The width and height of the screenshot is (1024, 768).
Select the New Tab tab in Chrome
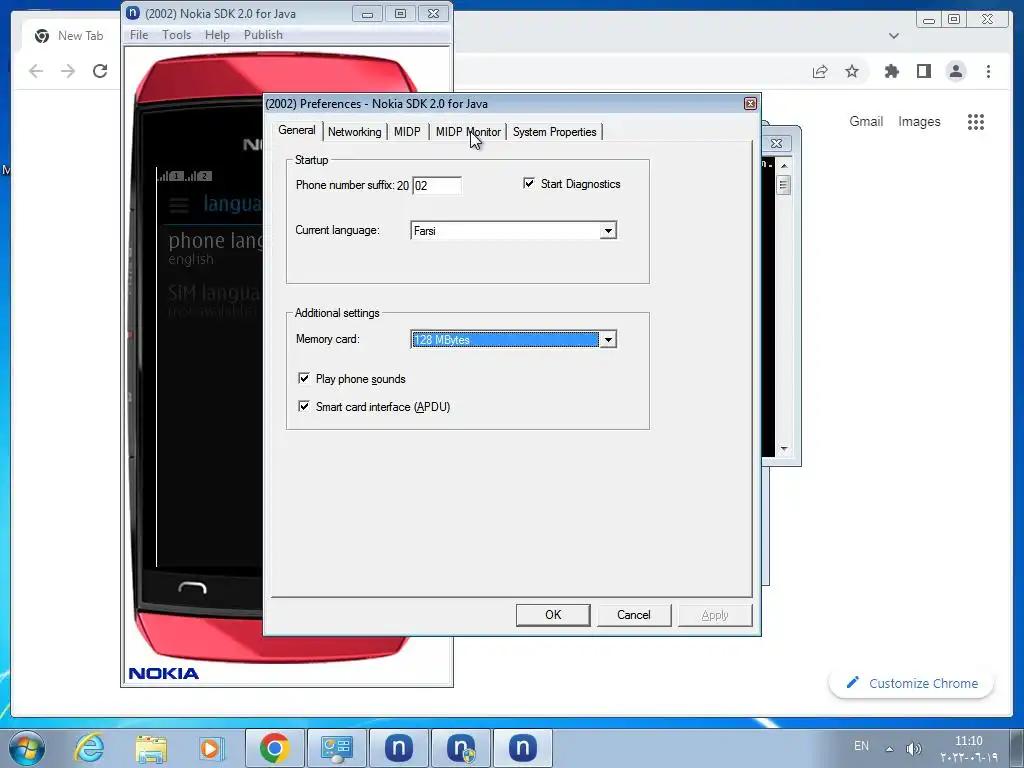[x=69, y=36]
